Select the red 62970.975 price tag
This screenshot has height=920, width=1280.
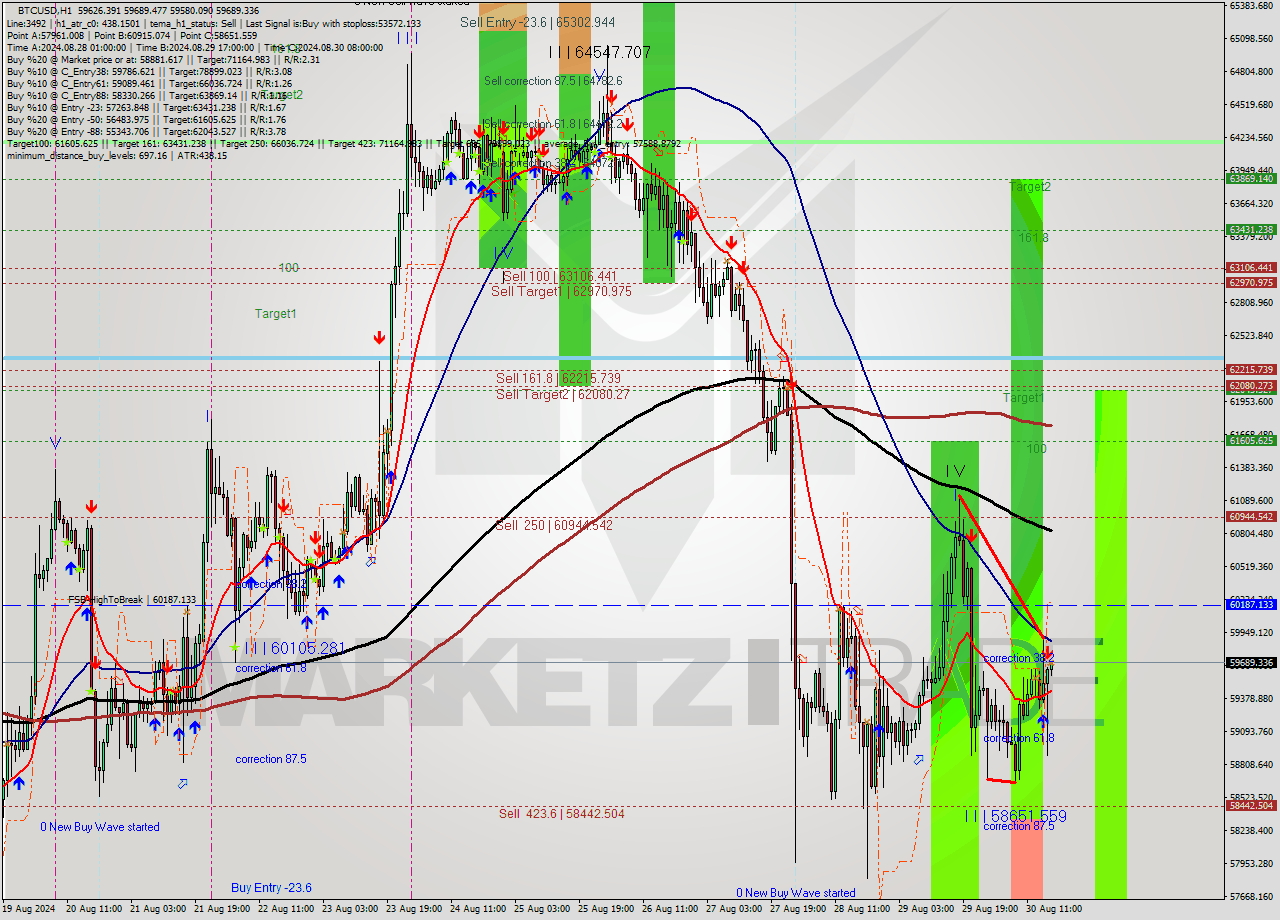(1251, 283)
